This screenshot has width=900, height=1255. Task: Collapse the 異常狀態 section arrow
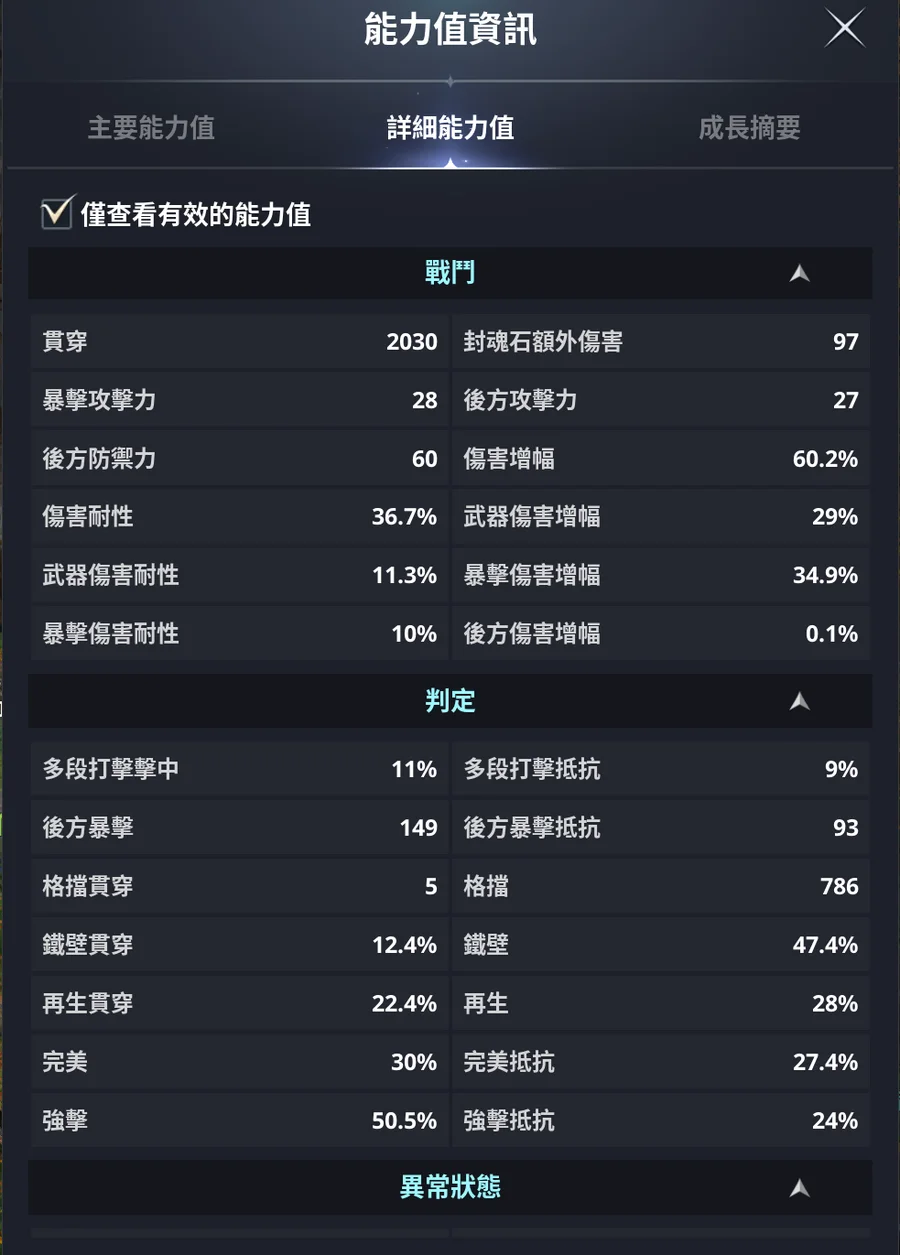799,1188
